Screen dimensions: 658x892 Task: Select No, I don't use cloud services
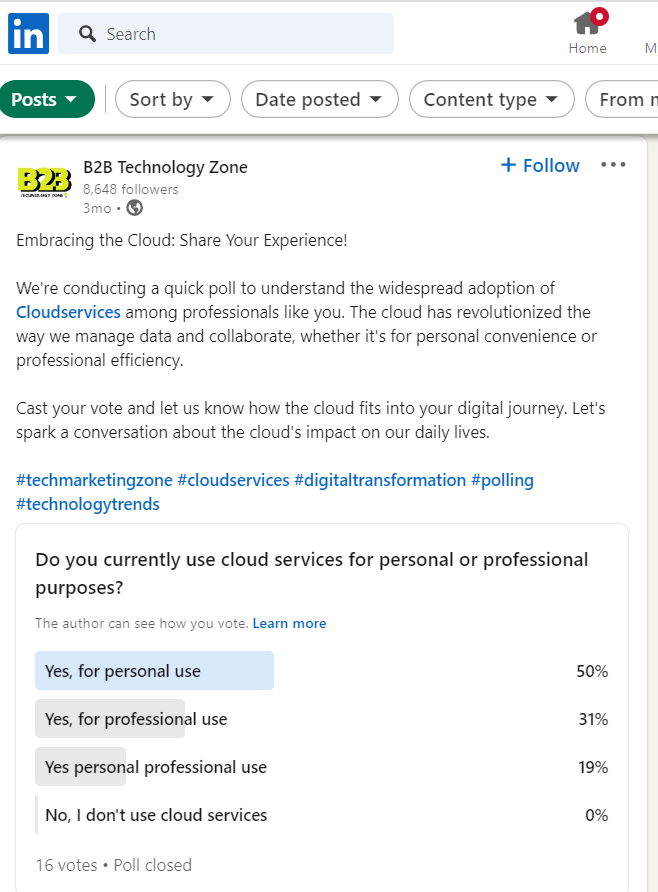[x=321, y=815]
